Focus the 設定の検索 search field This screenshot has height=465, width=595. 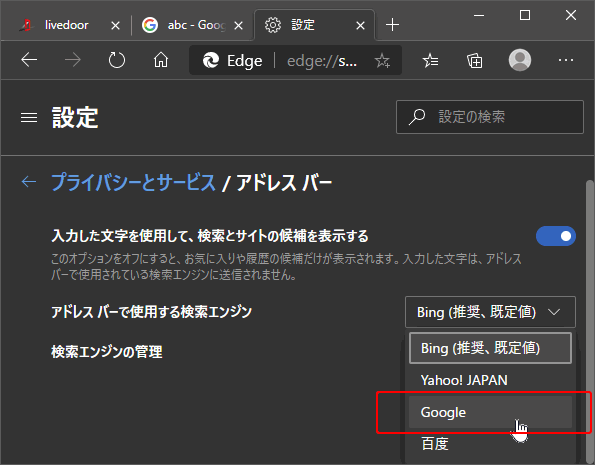point(490,117)
